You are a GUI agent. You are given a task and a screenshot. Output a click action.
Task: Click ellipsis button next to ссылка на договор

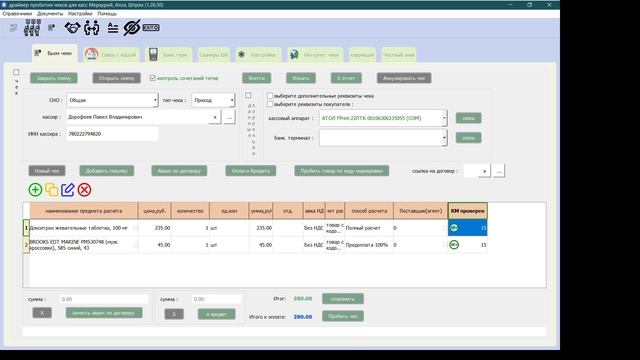[499, 171]
